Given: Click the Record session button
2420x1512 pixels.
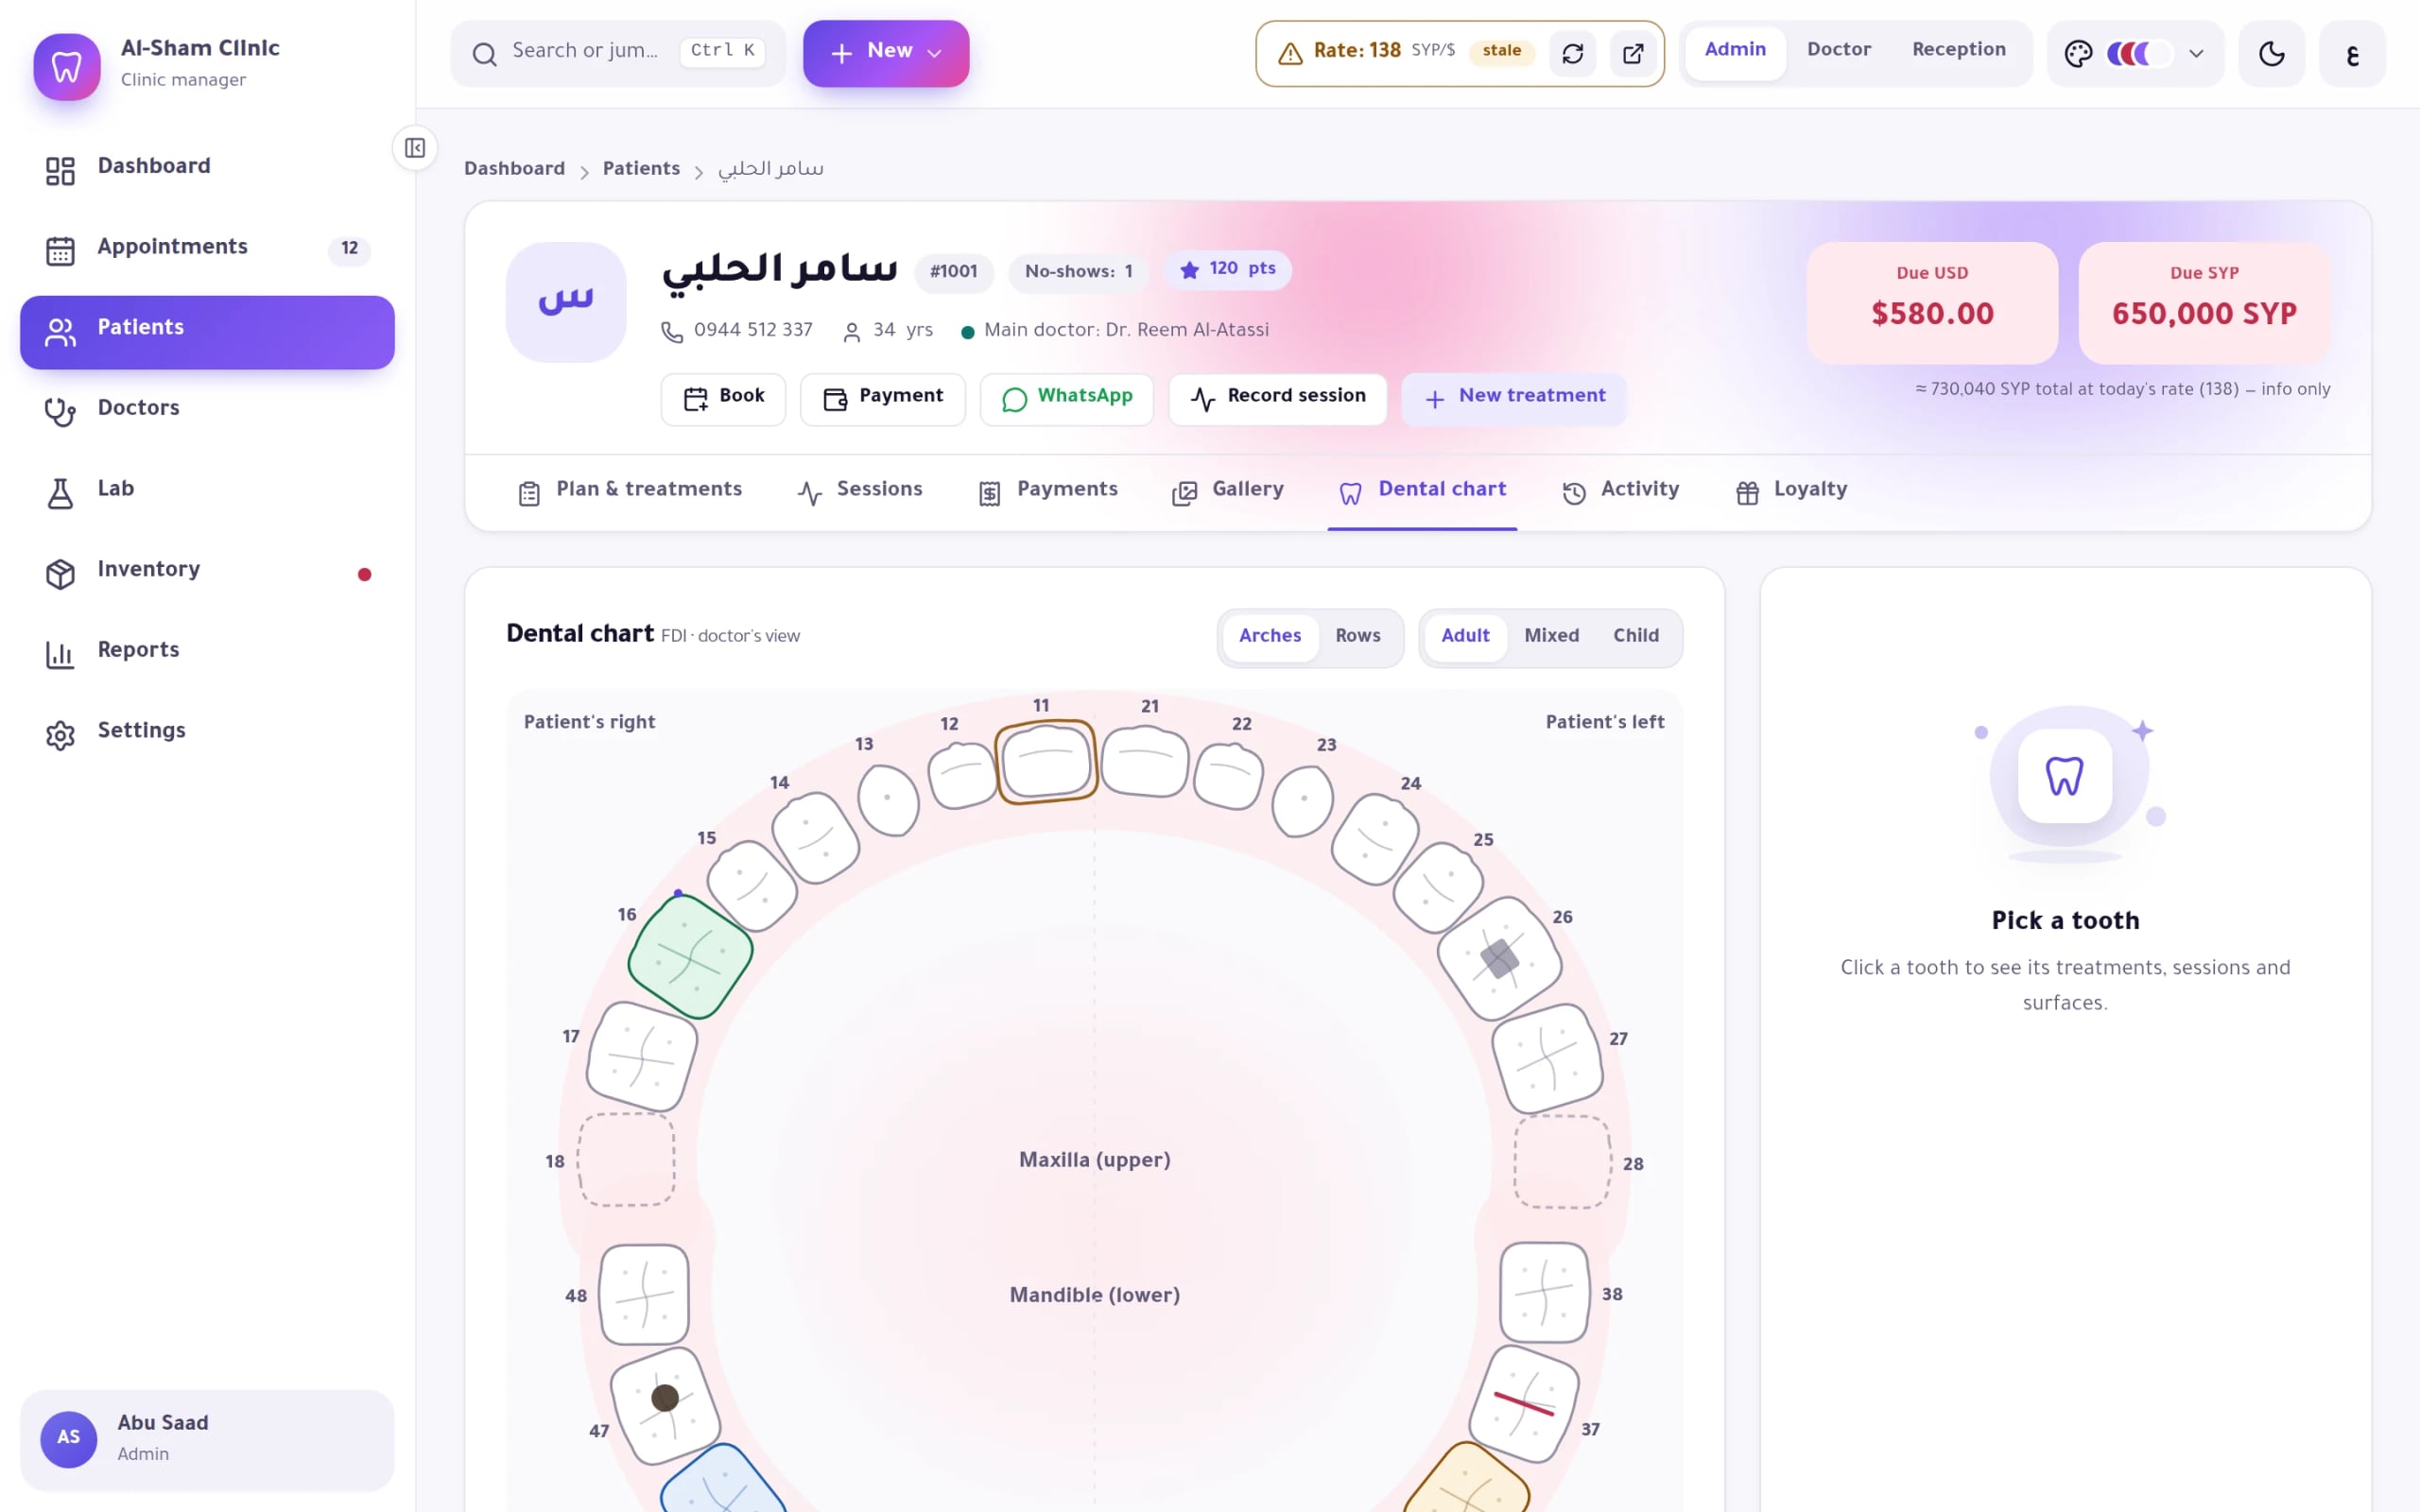Looking at the screenshot, I should 1277,398.
